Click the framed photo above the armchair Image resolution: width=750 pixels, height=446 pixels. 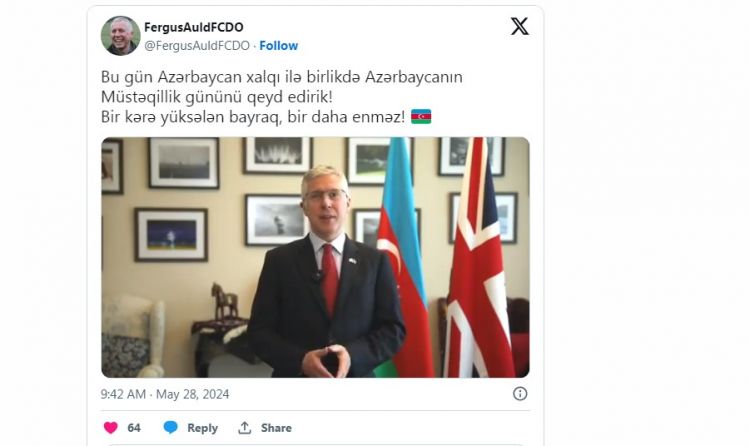[171, 234]
